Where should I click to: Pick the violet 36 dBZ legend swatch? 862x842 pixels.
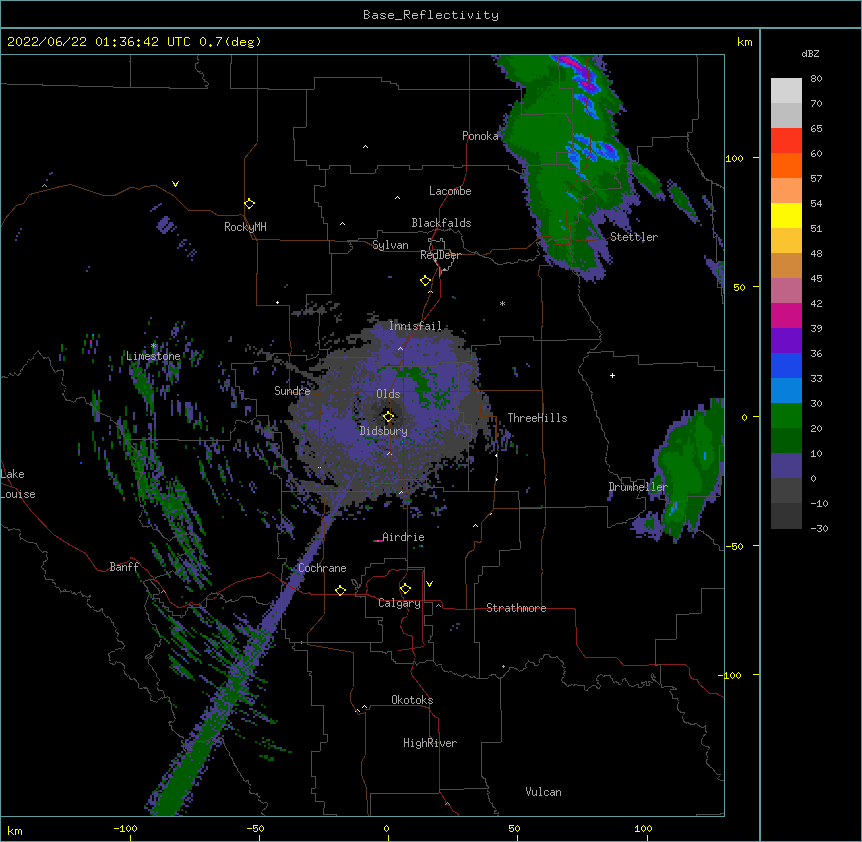pos(786,341)
